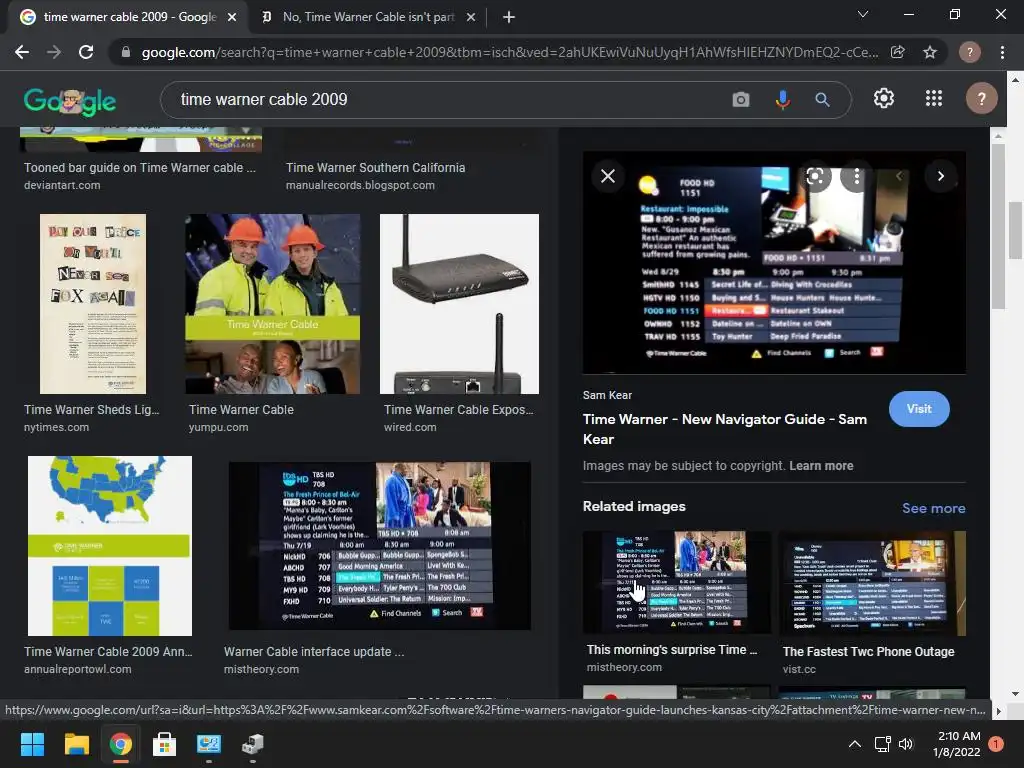The width and height of the screenshot is (1024, 768).
Task: Start voice search with microphone icon
Action: pos(782,99)
